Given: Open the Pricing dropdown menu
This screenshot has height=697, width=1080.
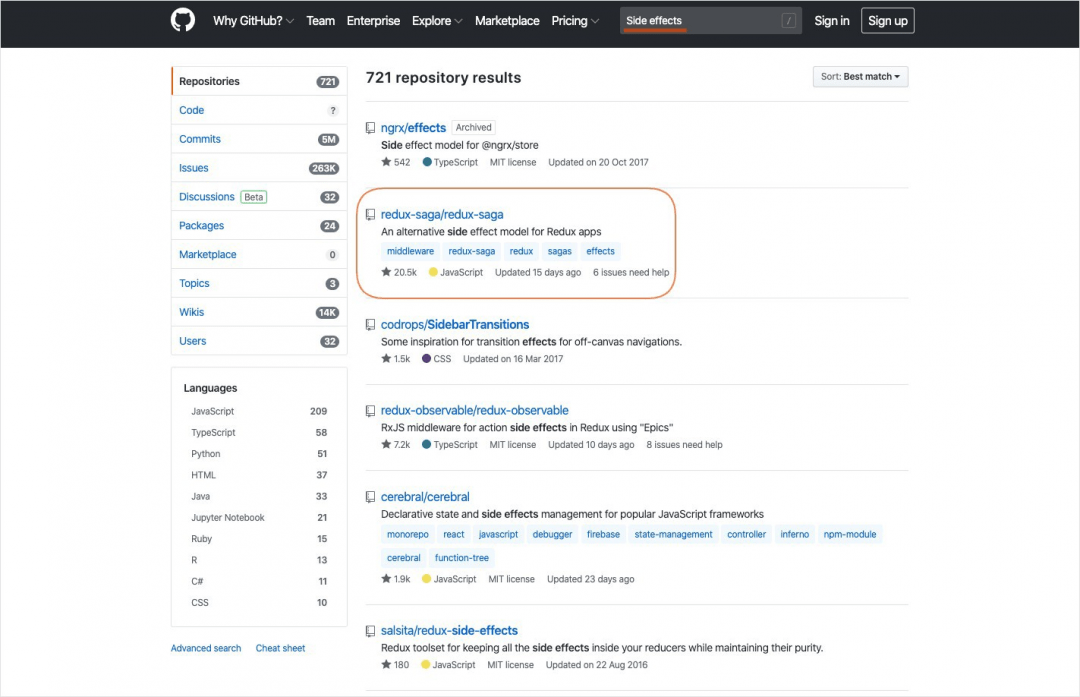Looking at the screenshot, I should click(x=575, y=21).
